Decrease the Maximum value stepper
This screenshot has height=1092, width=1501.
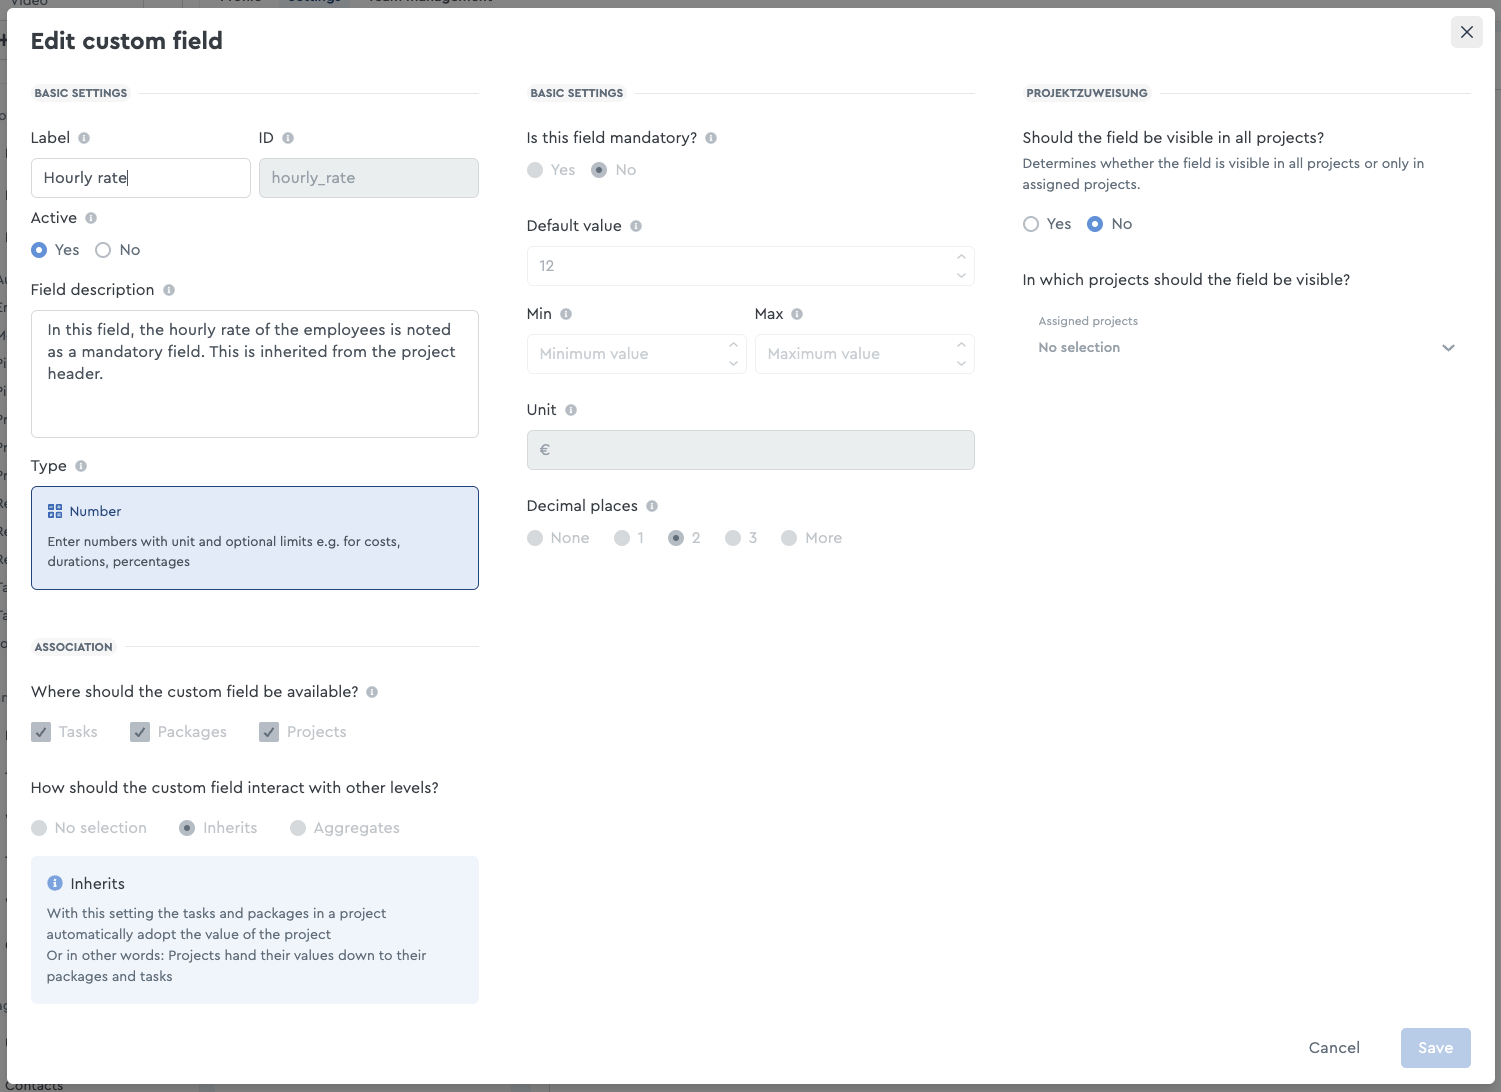click(x=961, y=363)
